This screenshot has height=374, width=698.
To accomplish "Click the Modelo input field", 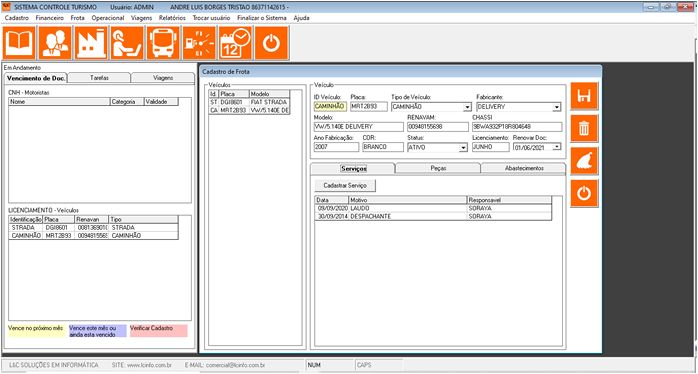I will (358, 127).
